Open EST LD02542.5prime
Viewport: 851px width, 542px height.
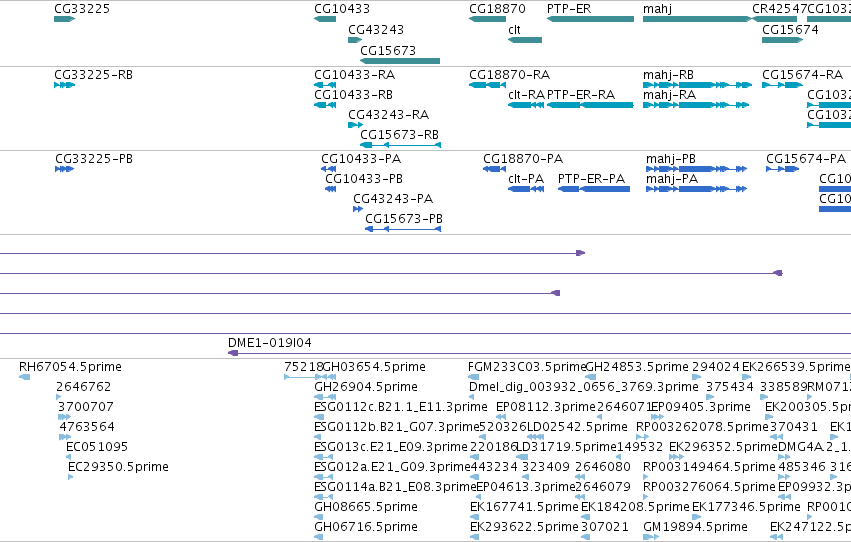click(x=577, y=426)
